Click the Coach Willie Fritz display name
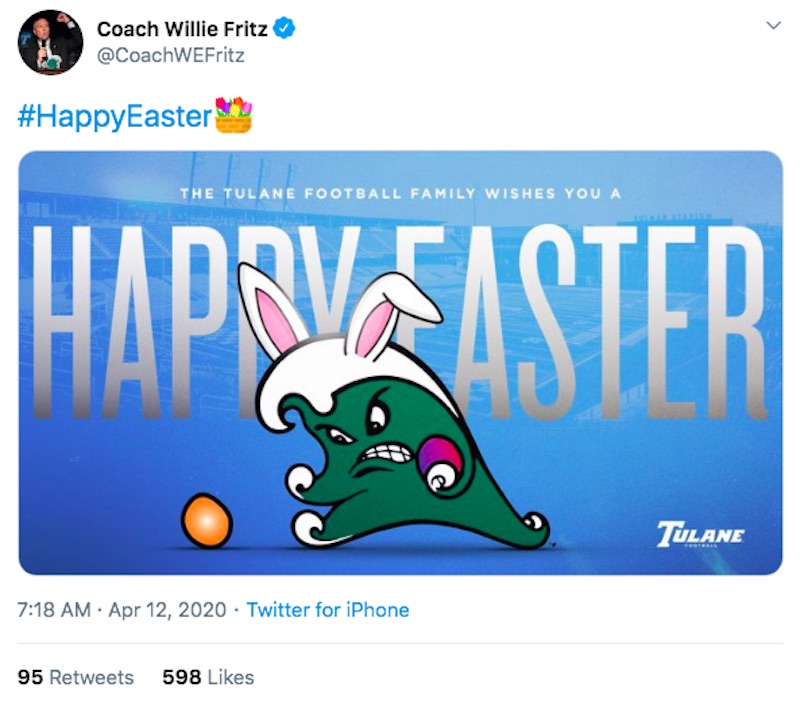 182,29
